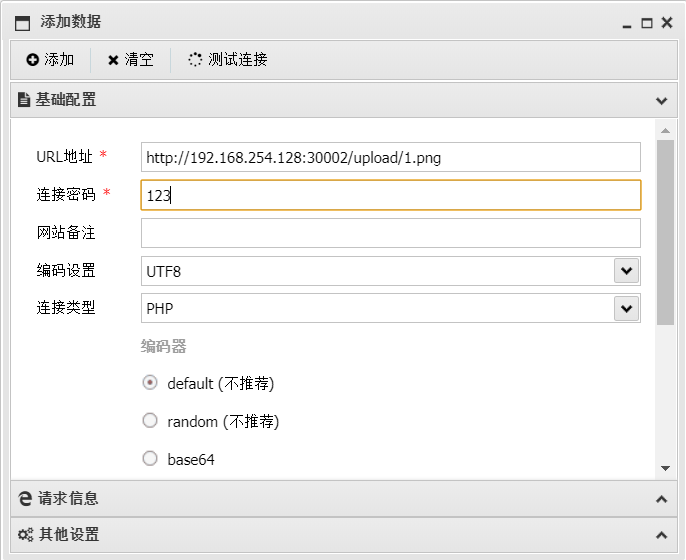Click the 编码器 encoder heading text
Image resolution: width=686 pixels, height=560 pixels.
164,346
